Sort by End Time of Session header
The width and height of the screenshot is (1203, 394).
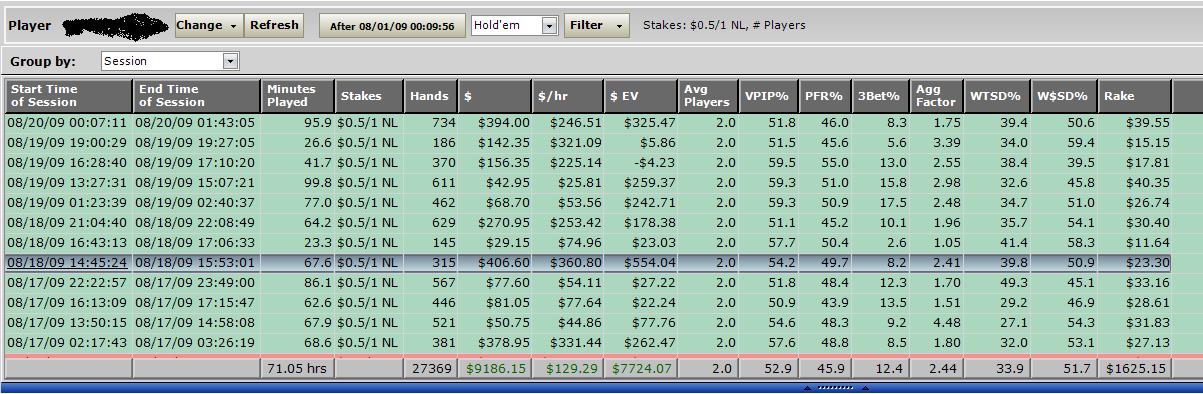click(196, 96)
